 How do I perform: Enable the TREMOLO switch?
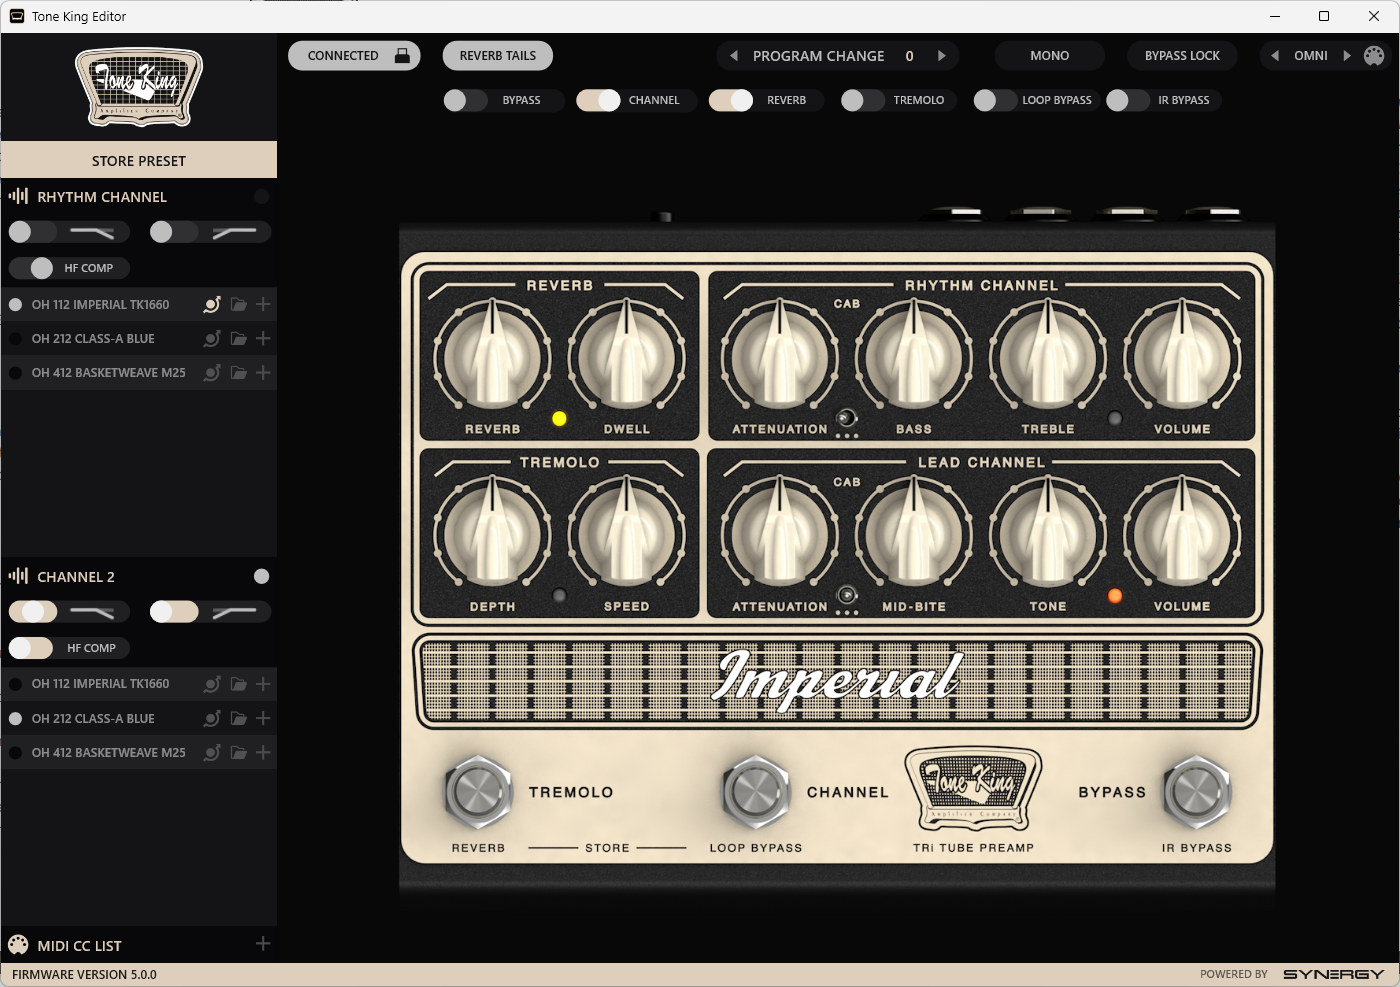[863, 100]
